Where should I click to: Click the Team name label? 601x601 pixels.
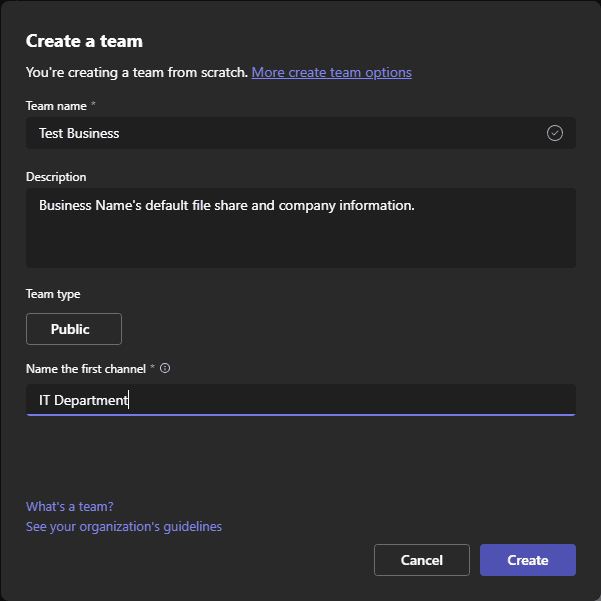coord(55,105)
